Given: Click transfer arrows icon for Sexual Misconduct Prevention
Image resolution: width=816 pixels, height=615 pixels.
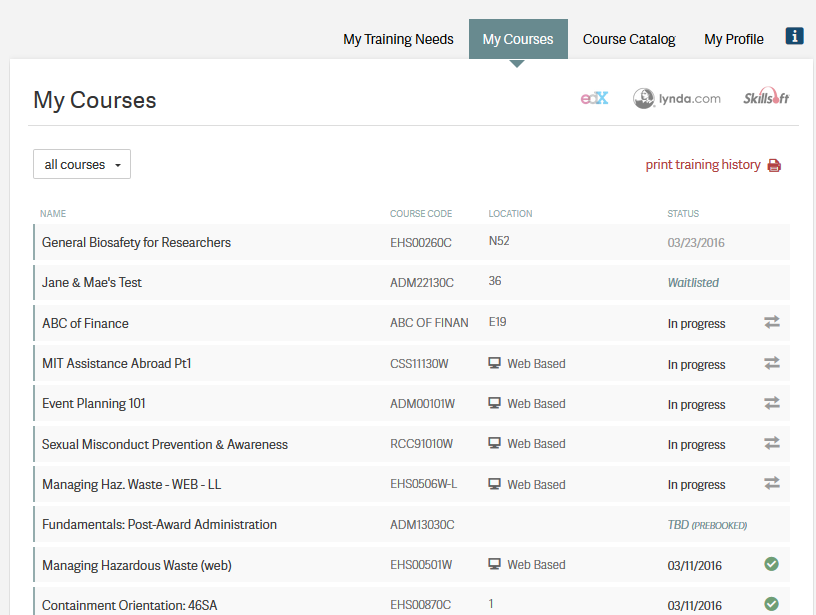Looking at the screenshot, I should click(772, 443).
